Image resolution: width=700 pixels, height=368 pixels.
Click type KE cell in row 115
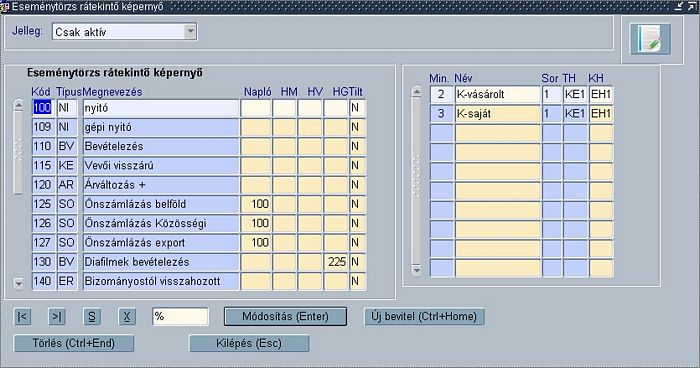(67, 165)
